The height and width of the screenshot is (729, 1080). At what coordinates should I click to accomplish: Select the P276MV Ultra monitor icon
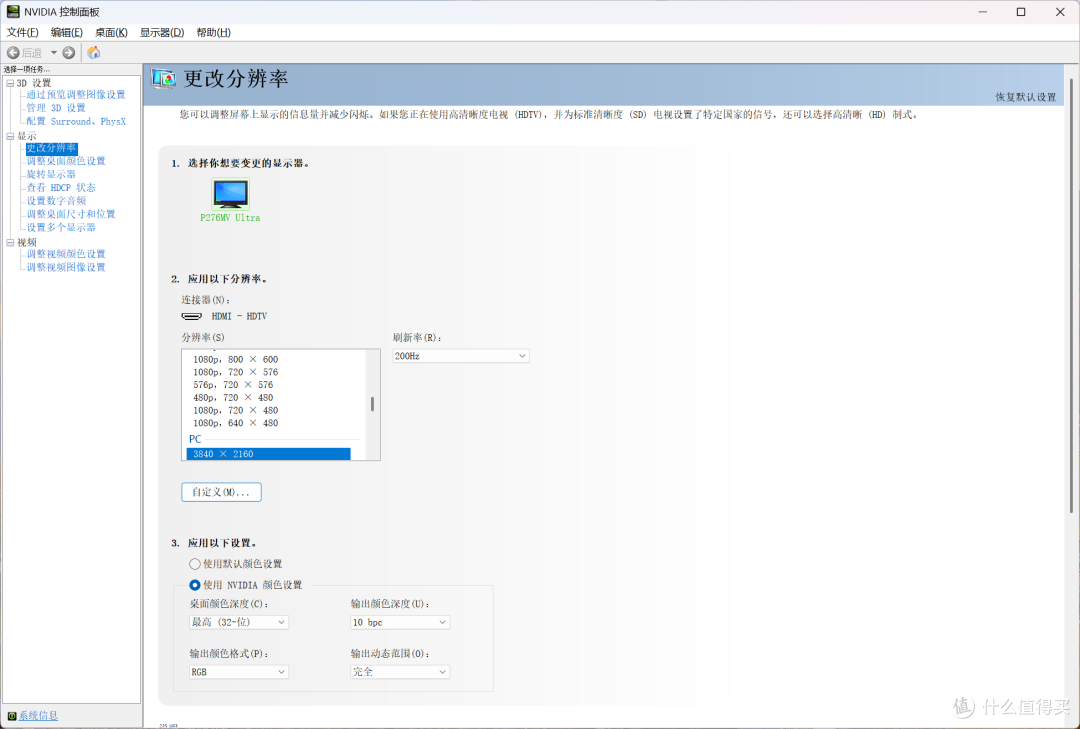coord(230,194)
